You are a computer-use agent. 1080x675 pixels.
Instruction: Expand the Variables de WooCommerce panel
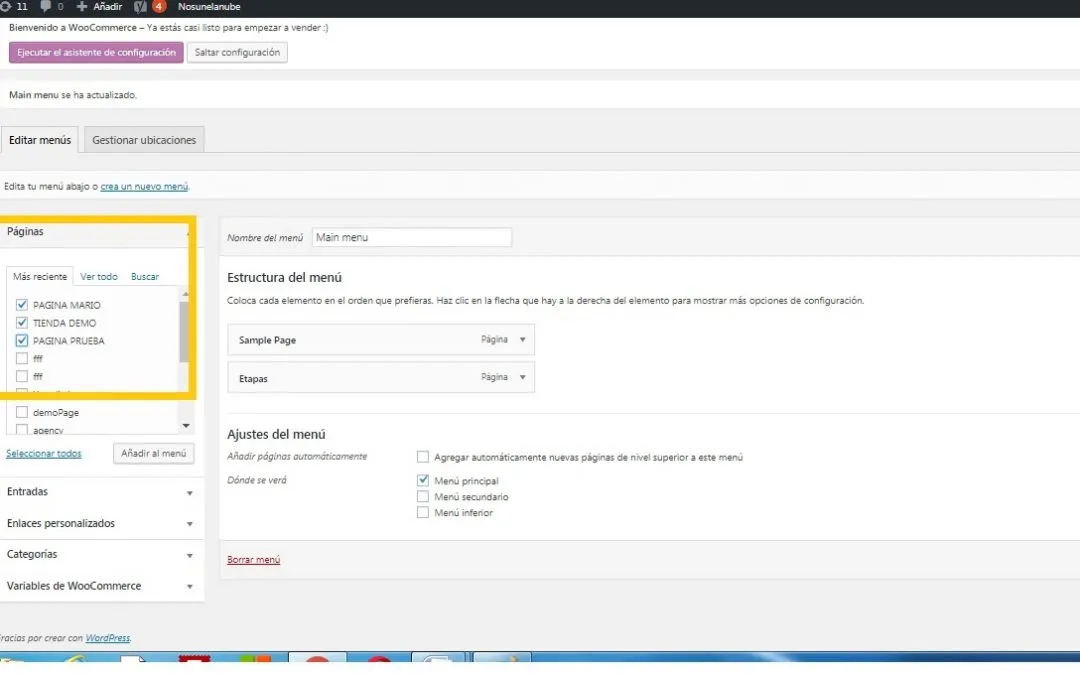[x=189, y=587]
